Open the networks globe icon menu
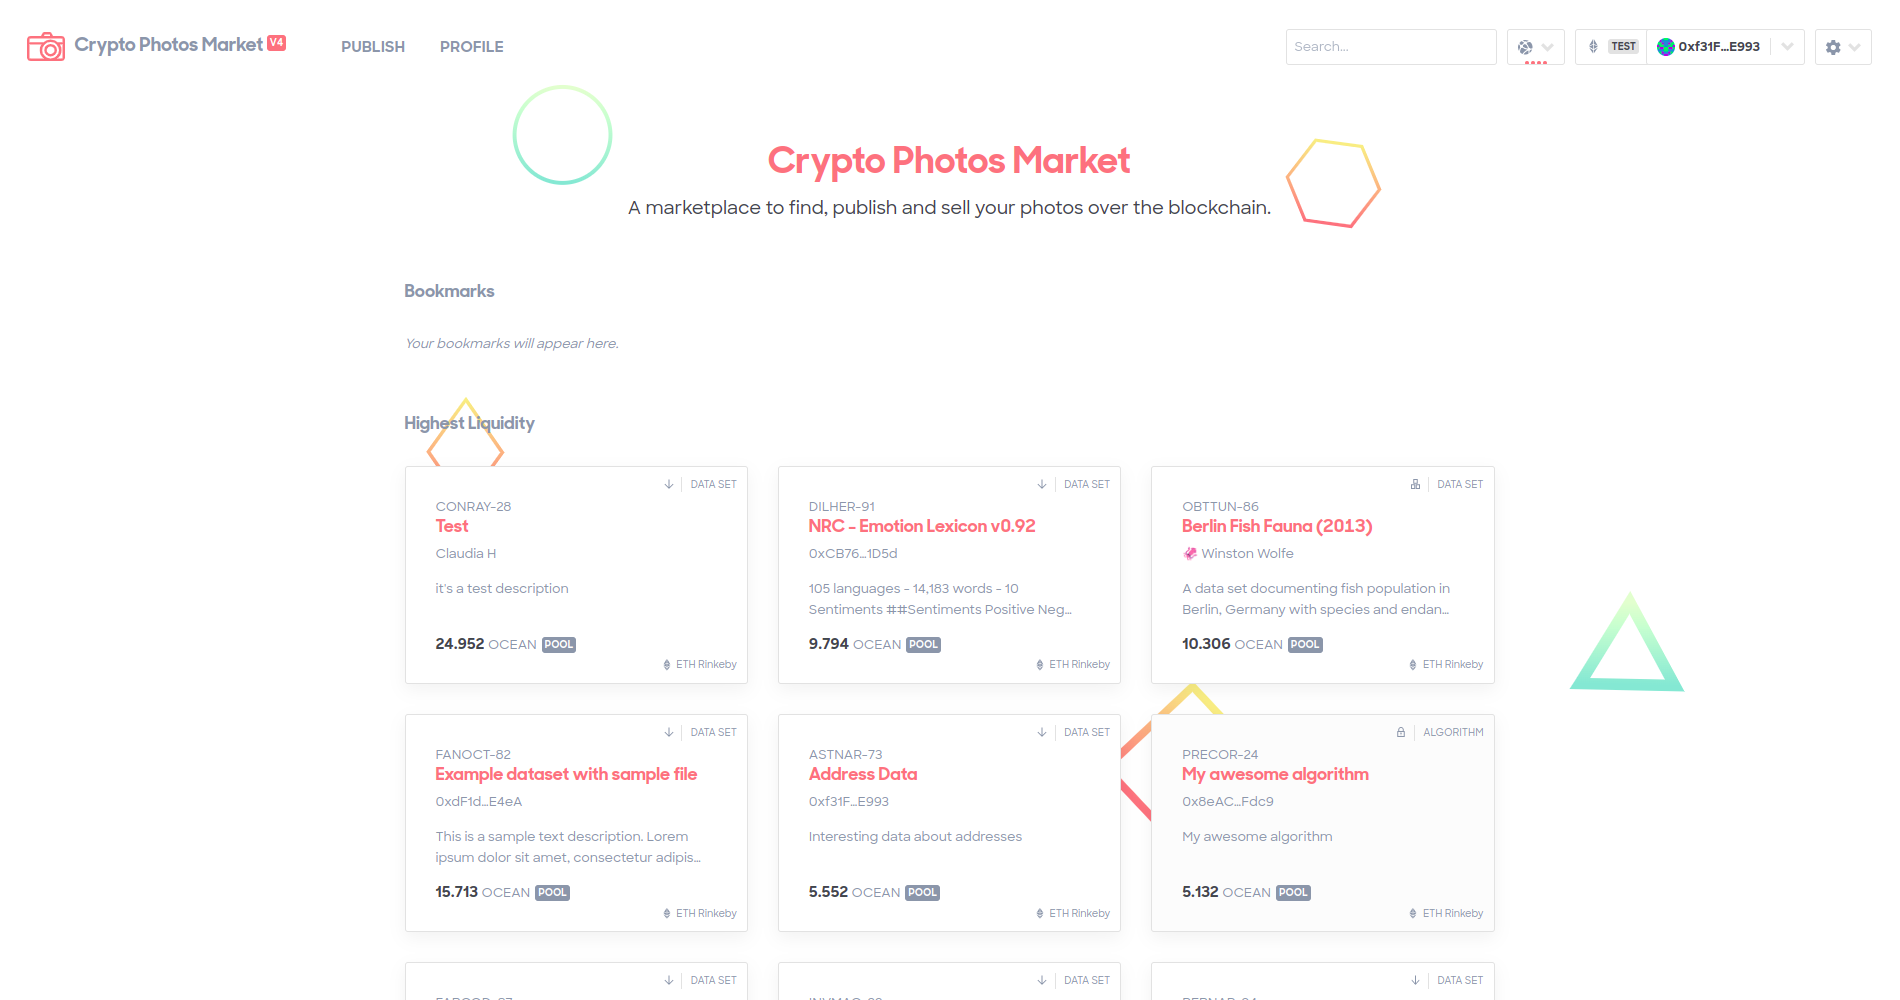 point(1525,47)
